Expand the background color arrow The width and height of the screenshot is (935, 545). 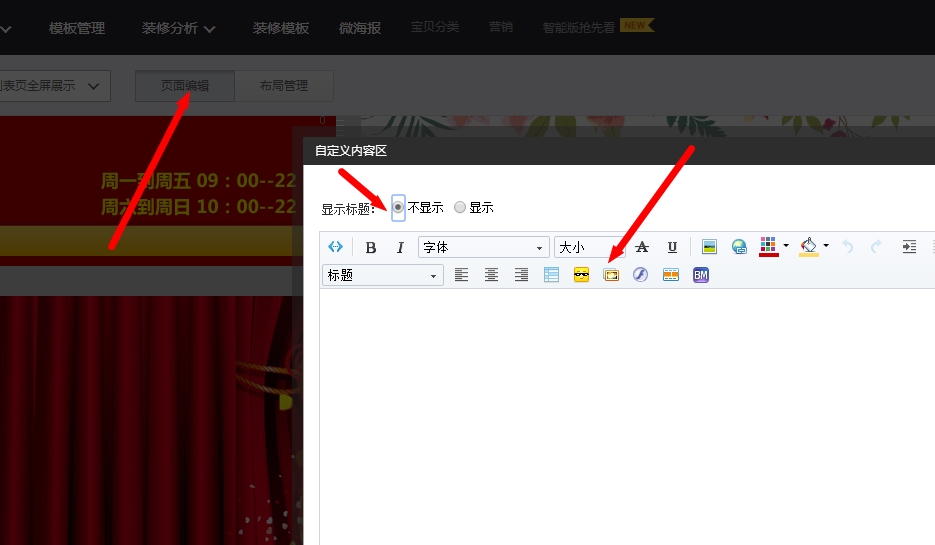(x=826, y=246)
